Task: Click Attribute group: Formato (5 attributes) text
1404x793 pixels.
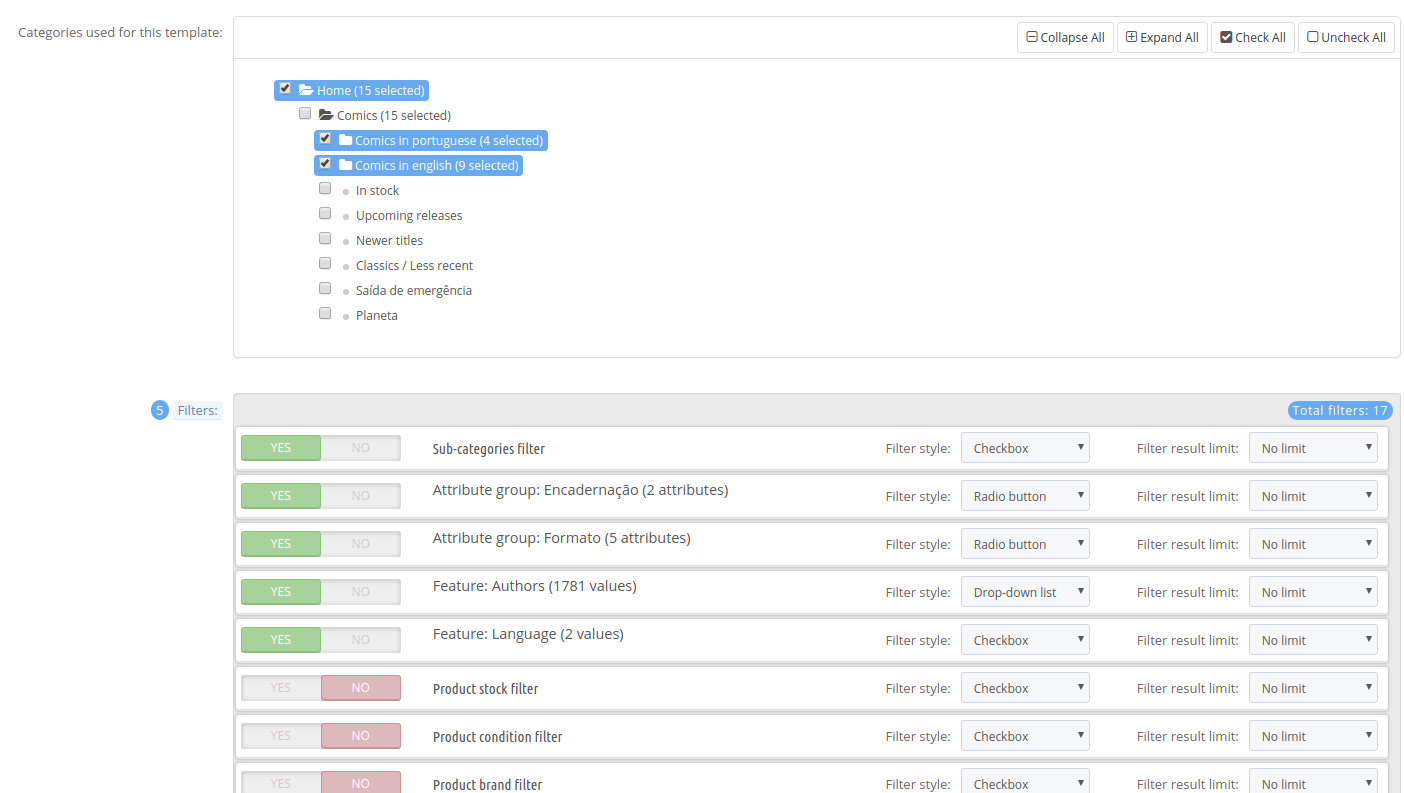Action: pyautogui.click(x=561, y=538)
